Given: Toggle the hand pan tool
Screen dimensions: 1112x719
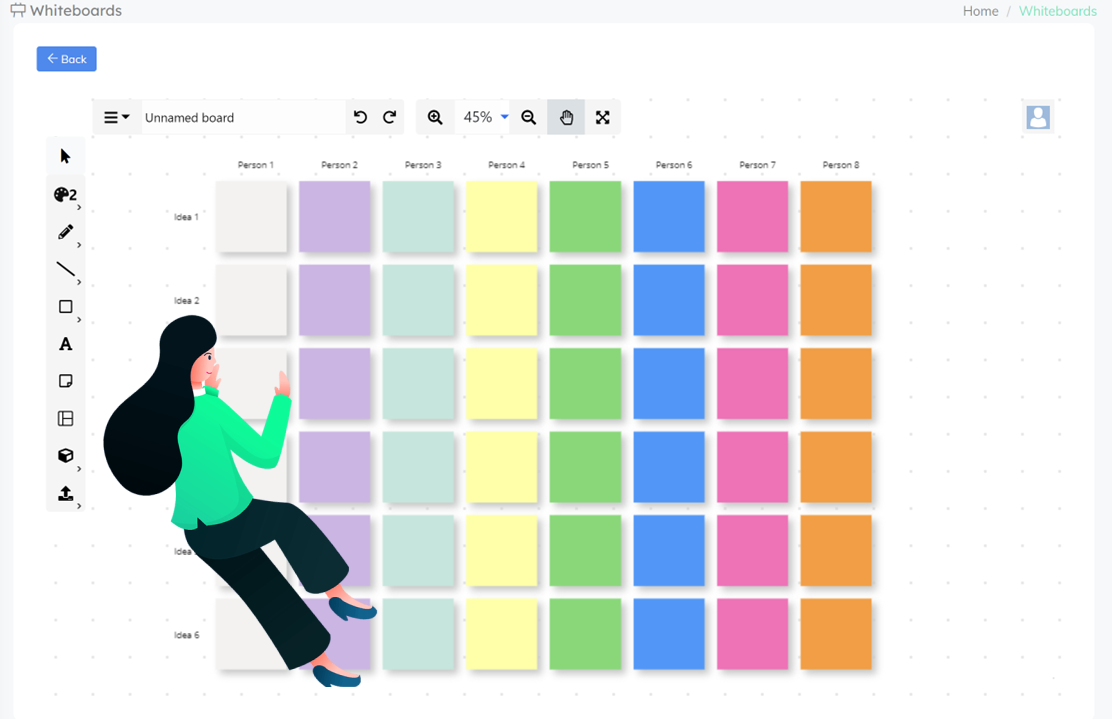Looking at the screenshot, I should click(566, 118).
